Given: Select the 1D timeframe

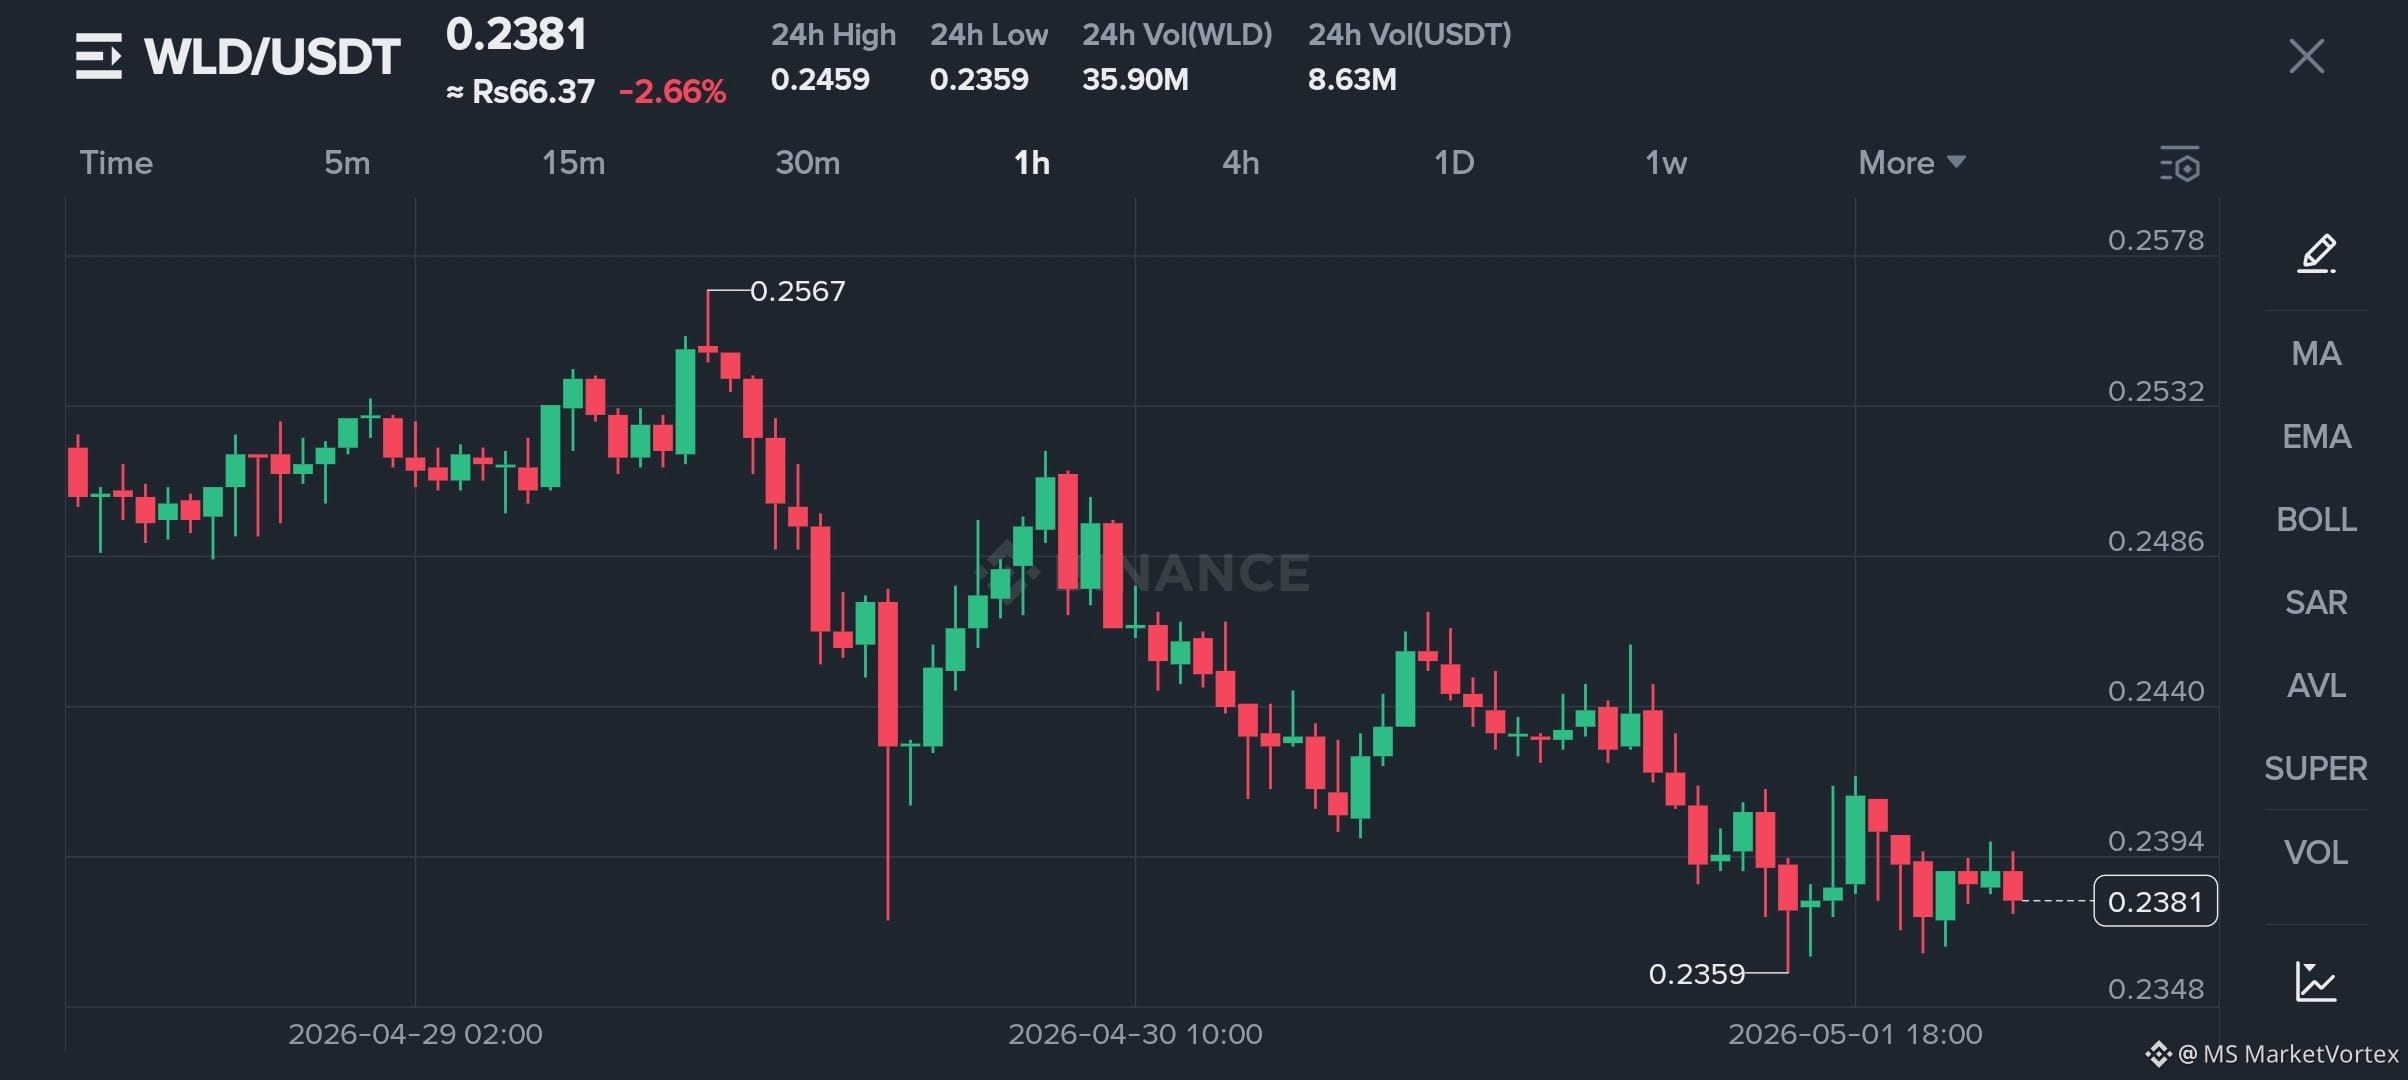Looking at the screenshot, I should pos(1454,162).
